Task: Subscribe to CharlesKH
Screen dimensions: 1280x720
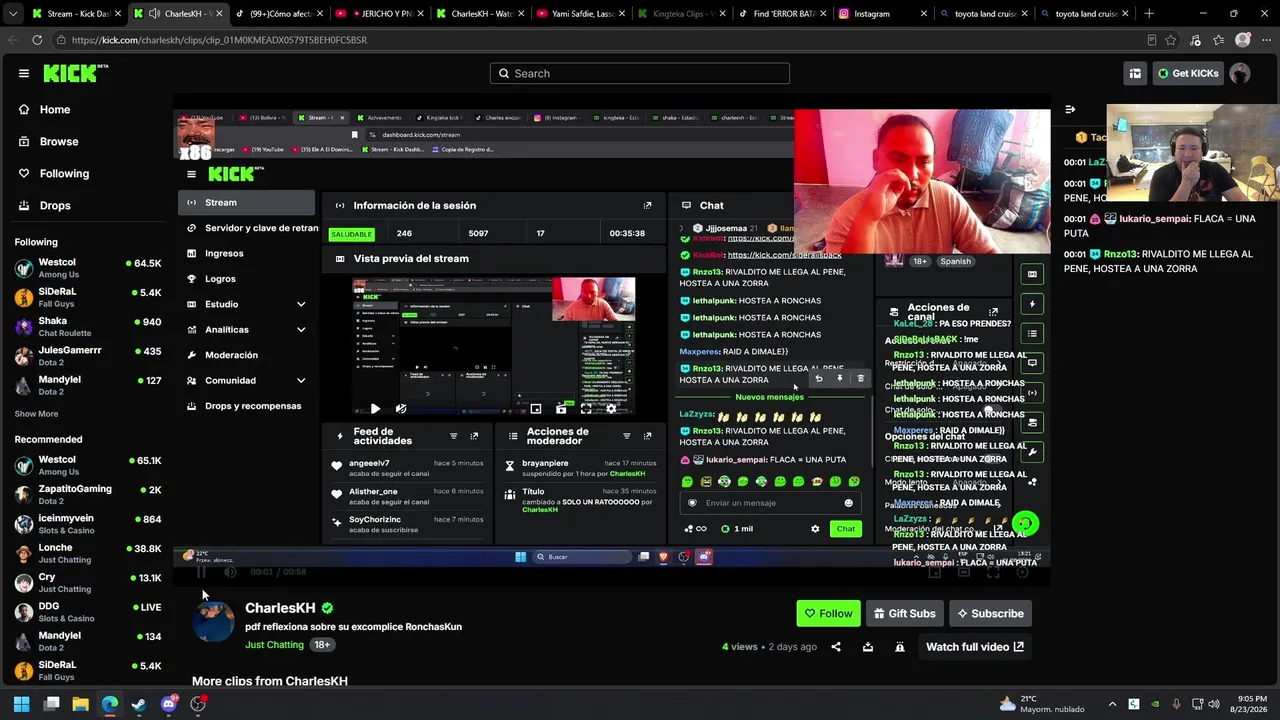Action: (990, 613)
